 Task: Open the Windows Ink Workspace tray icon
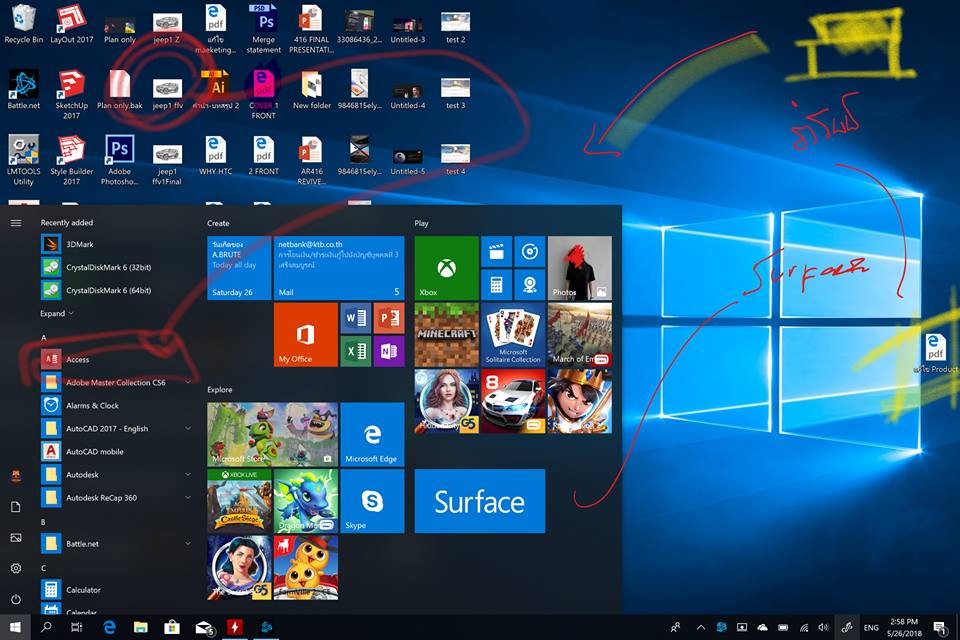(x=847, y=627)
